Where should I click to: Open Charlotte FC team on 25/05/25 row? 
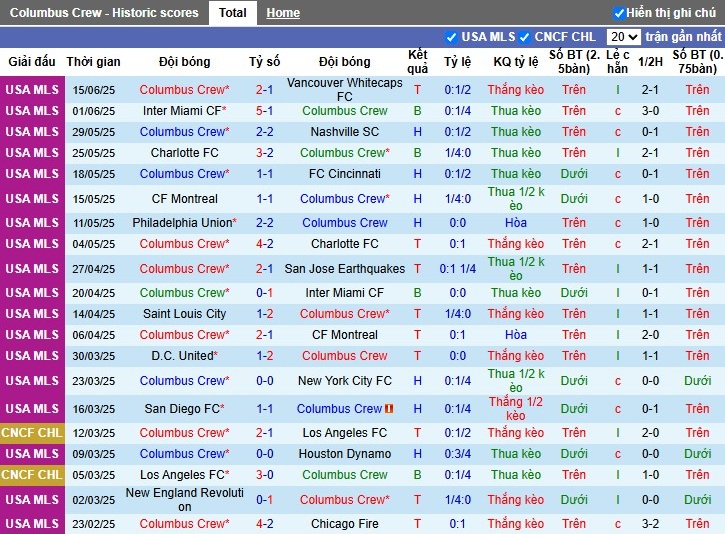[x=184, y=153]
